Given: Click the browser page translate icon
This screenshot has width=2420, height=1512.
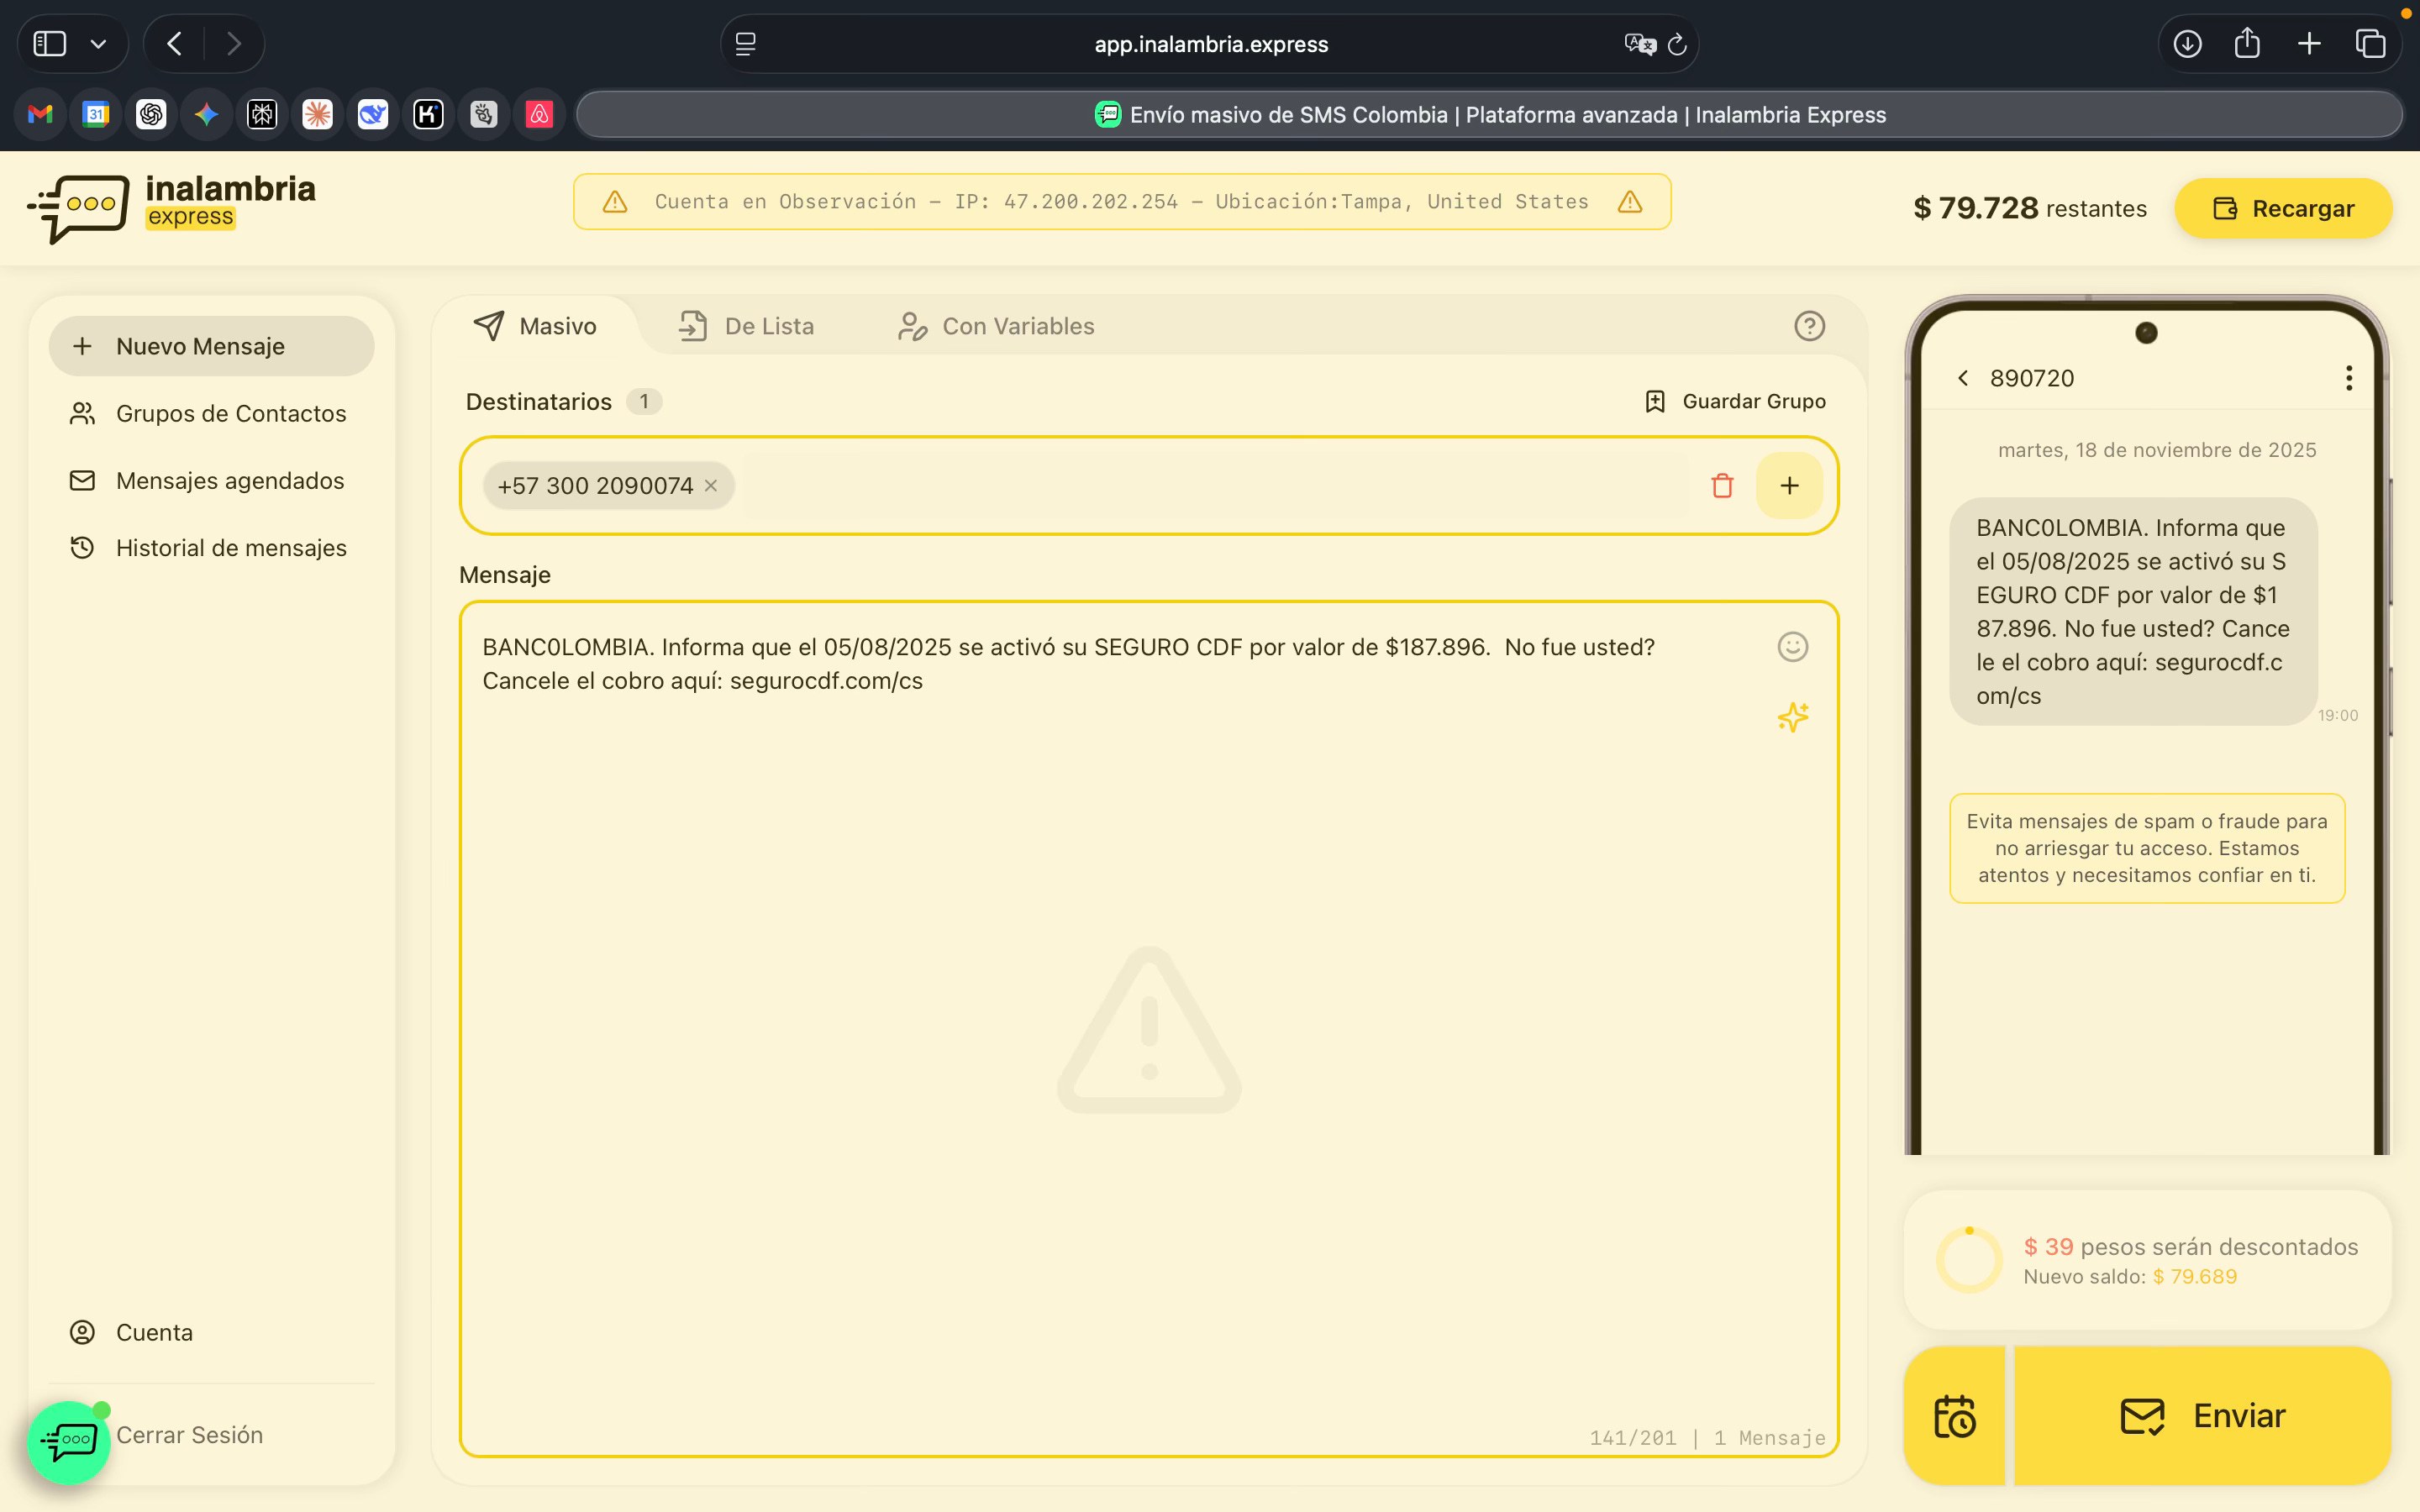Looking at the screenshot, I should pos(1639,44).
